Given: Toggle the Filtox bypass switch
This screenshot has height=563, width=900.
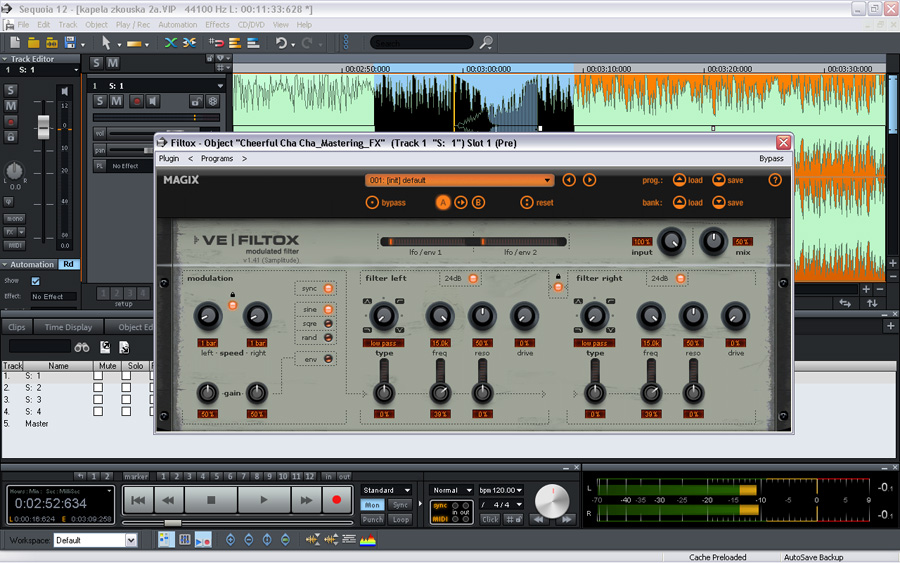Looking at the screenshot, I should point(372,203).
